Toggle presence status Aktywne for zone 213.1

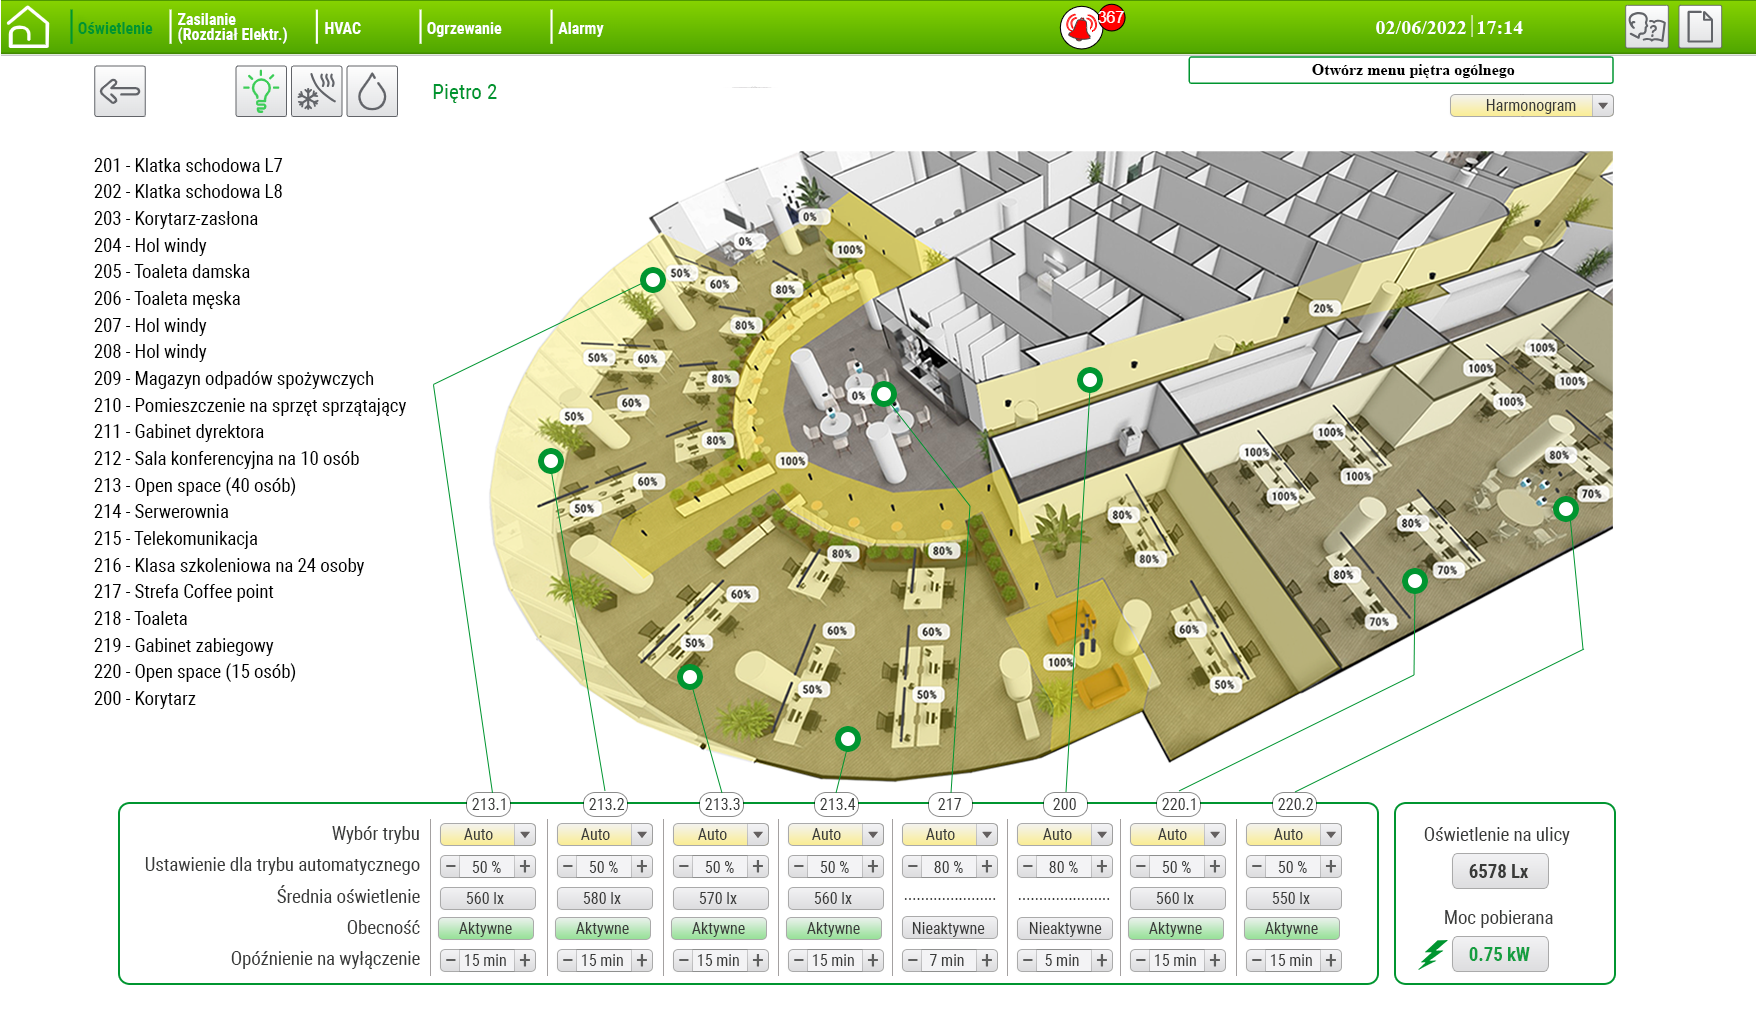pos(486,929)
